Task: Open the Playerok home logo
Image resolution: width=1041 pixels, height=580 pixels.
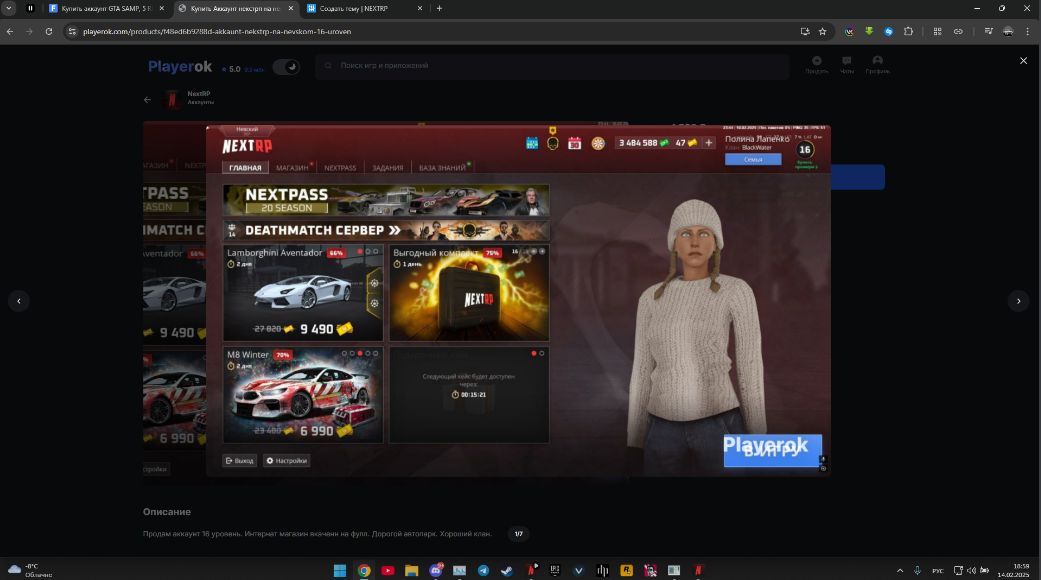Action: point(180,66)
